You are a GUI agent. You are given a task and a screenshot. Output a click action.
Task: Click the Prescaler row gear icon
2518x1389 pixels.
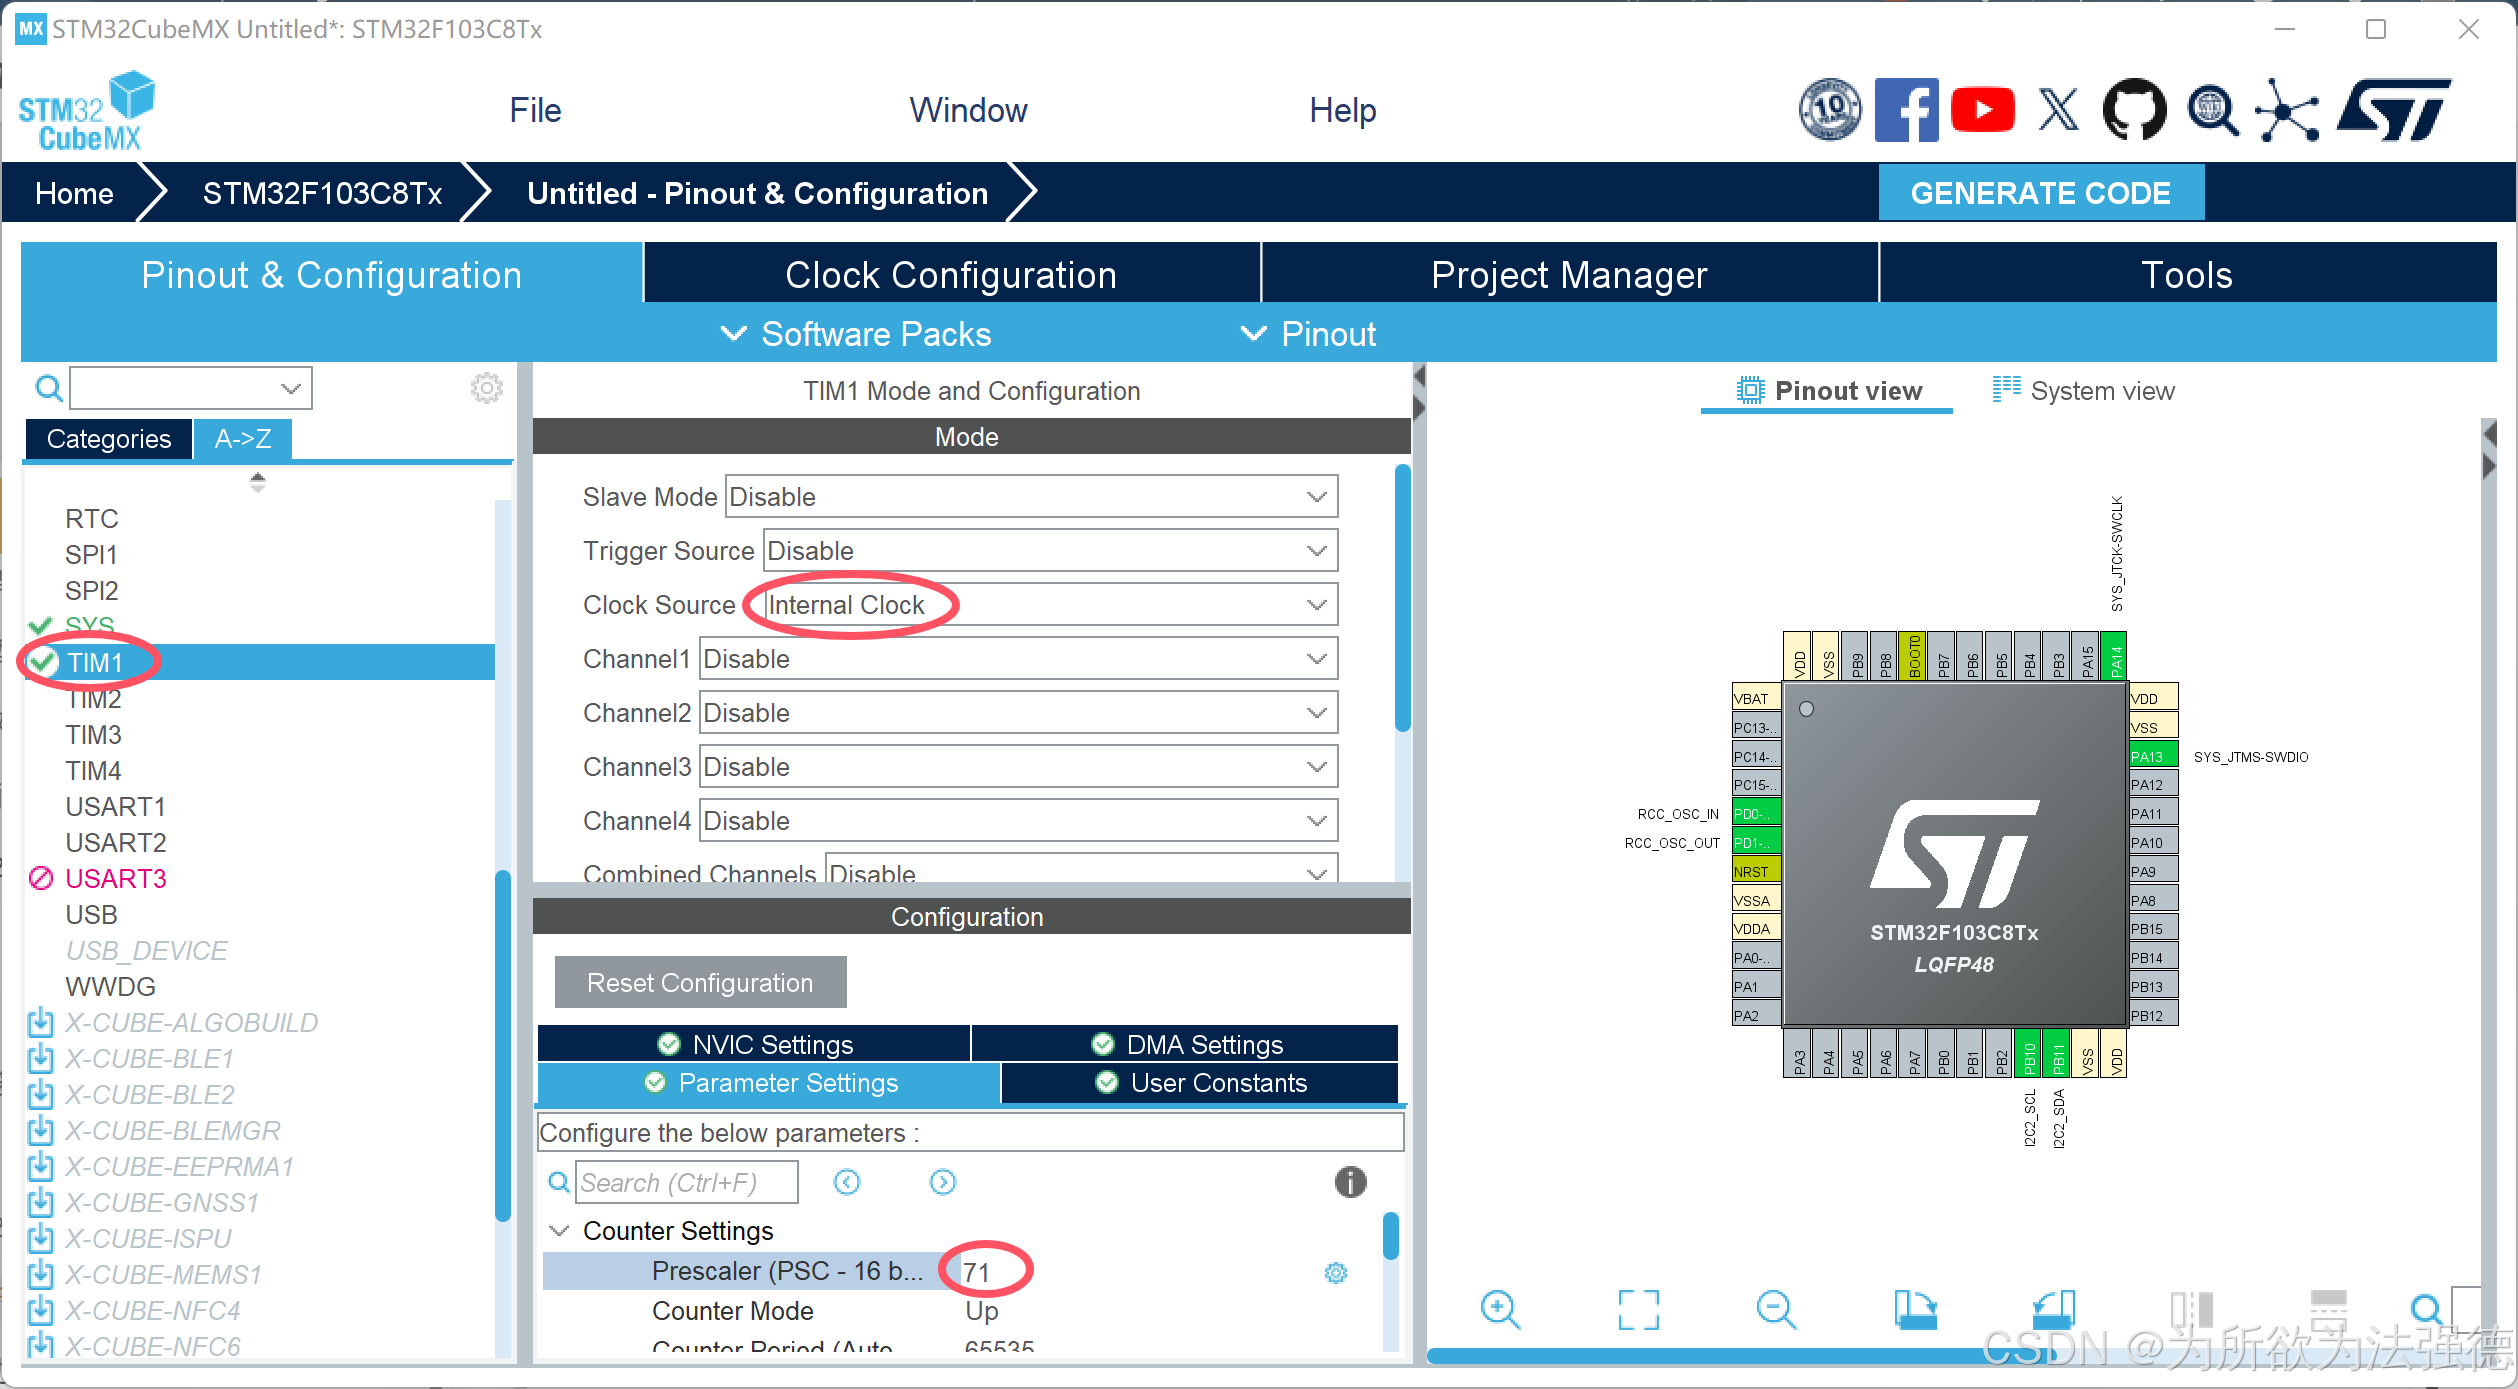tap(1335, 1272)
